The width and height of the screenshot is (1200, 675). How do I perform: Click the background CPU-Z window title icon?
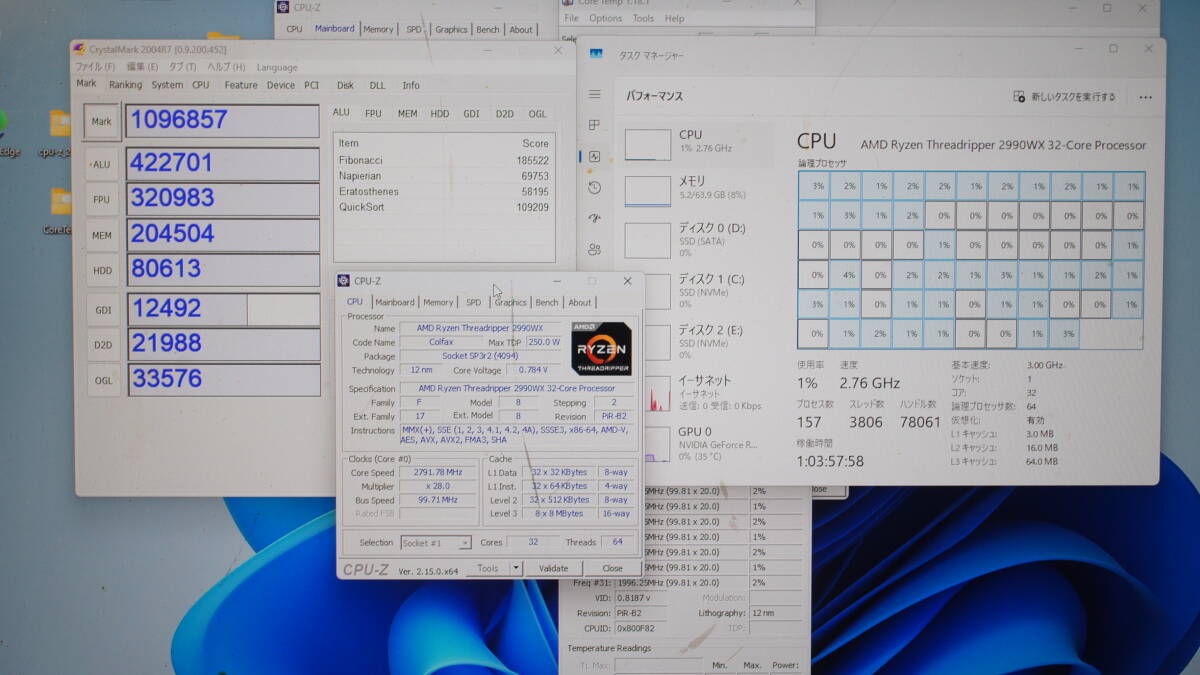click(x=284, y=7)
